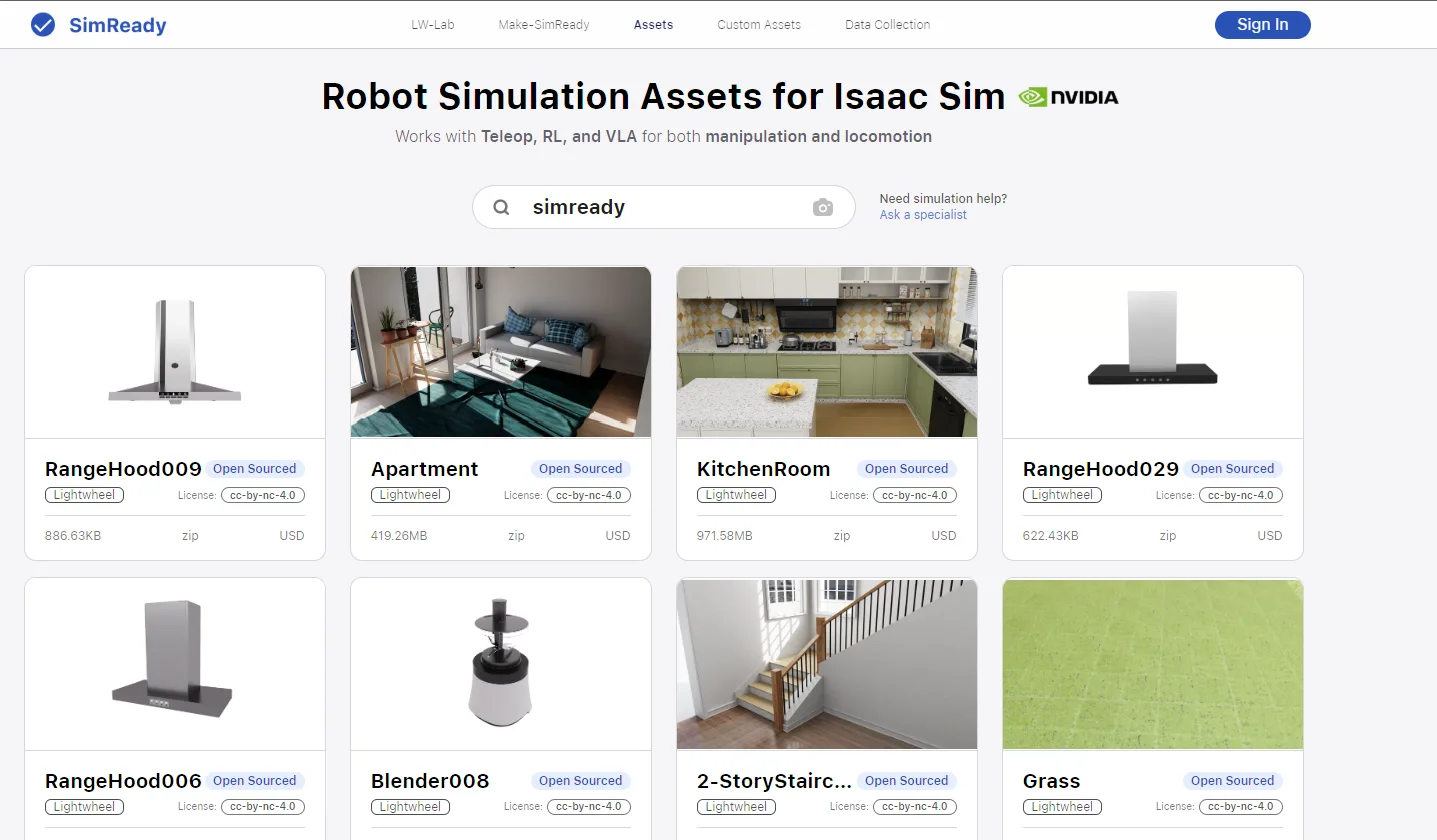The image size is (1437, 840).
Task: View the Grass texture thumbnail
Action: [x=1153, y=664]
